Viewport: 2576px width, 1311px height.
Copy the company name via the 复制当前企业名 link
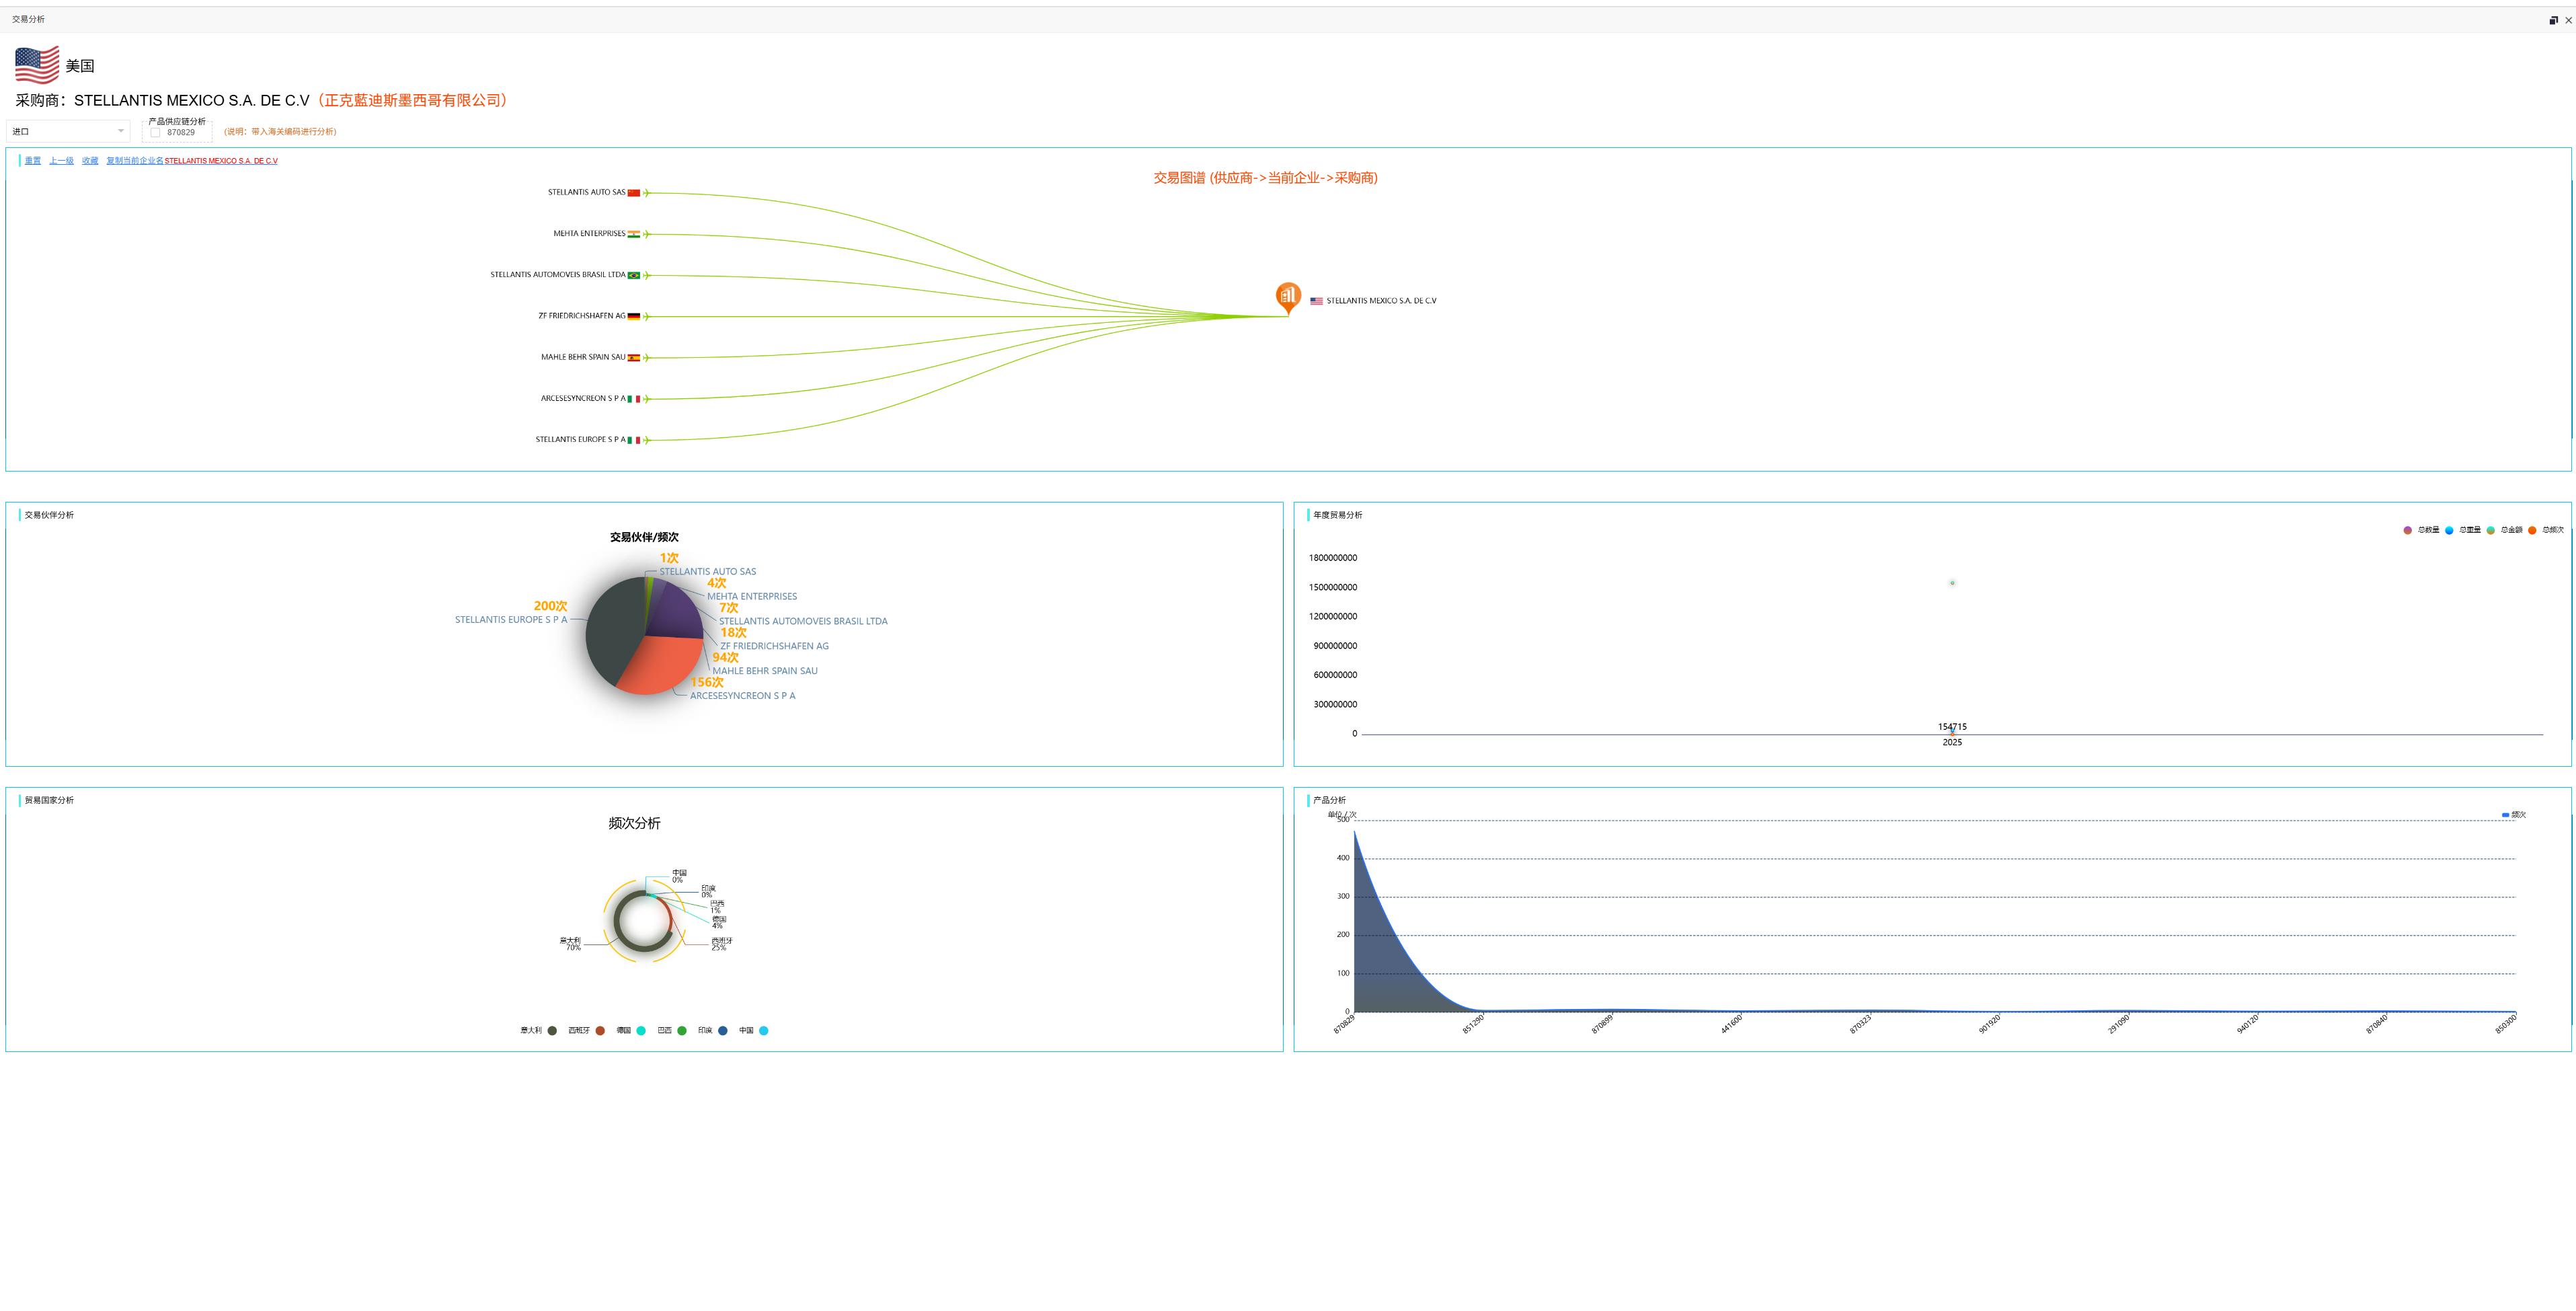(x=135, y=161)
